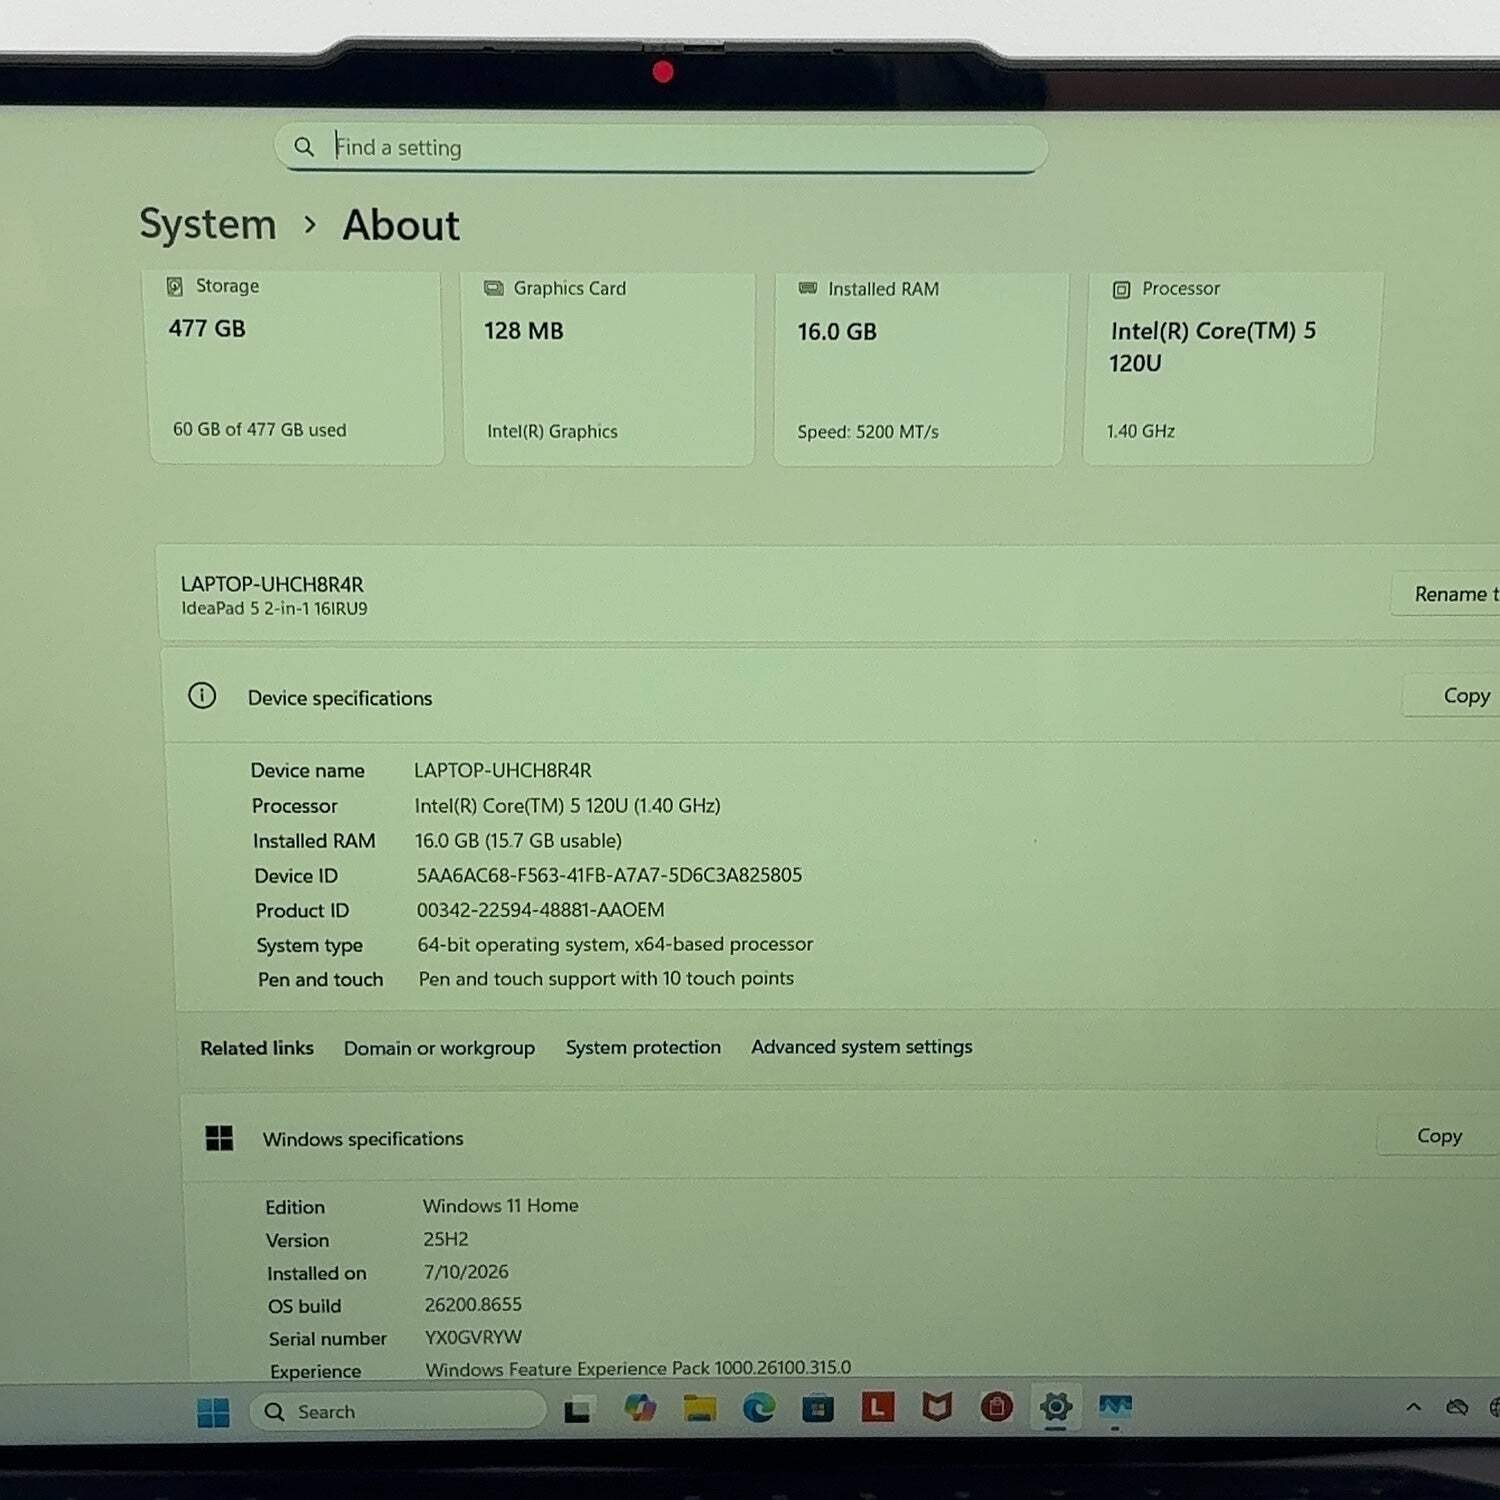Click the Installed RAM icon
The image size is (1500, 1500).
point(808,288)
